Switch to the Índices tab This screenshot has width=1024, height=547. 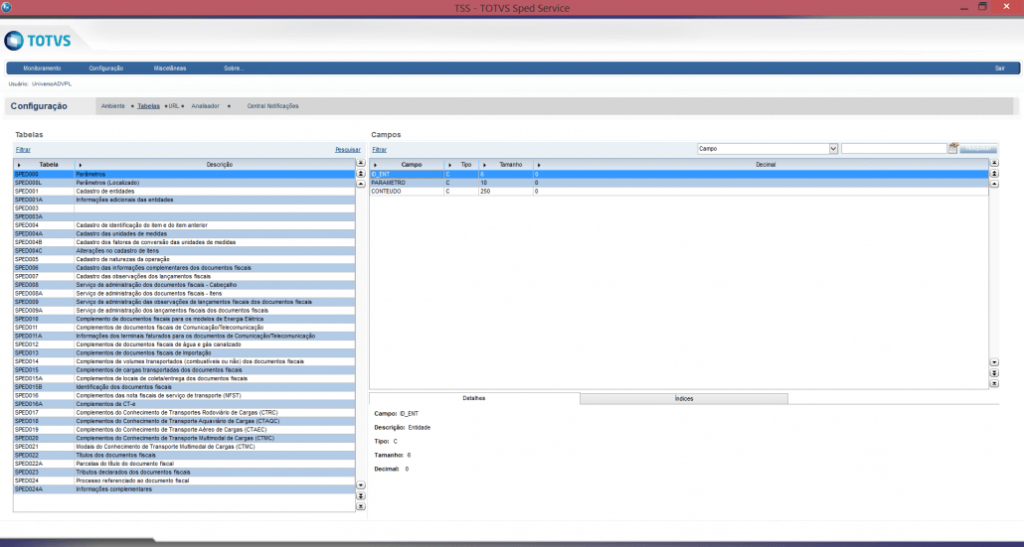point(684,398)
